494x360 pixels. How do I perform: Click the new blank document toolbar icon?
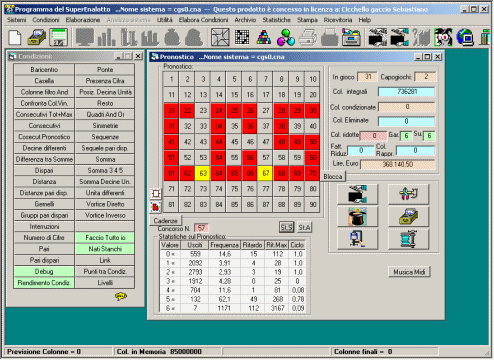(x=15, y=37)
